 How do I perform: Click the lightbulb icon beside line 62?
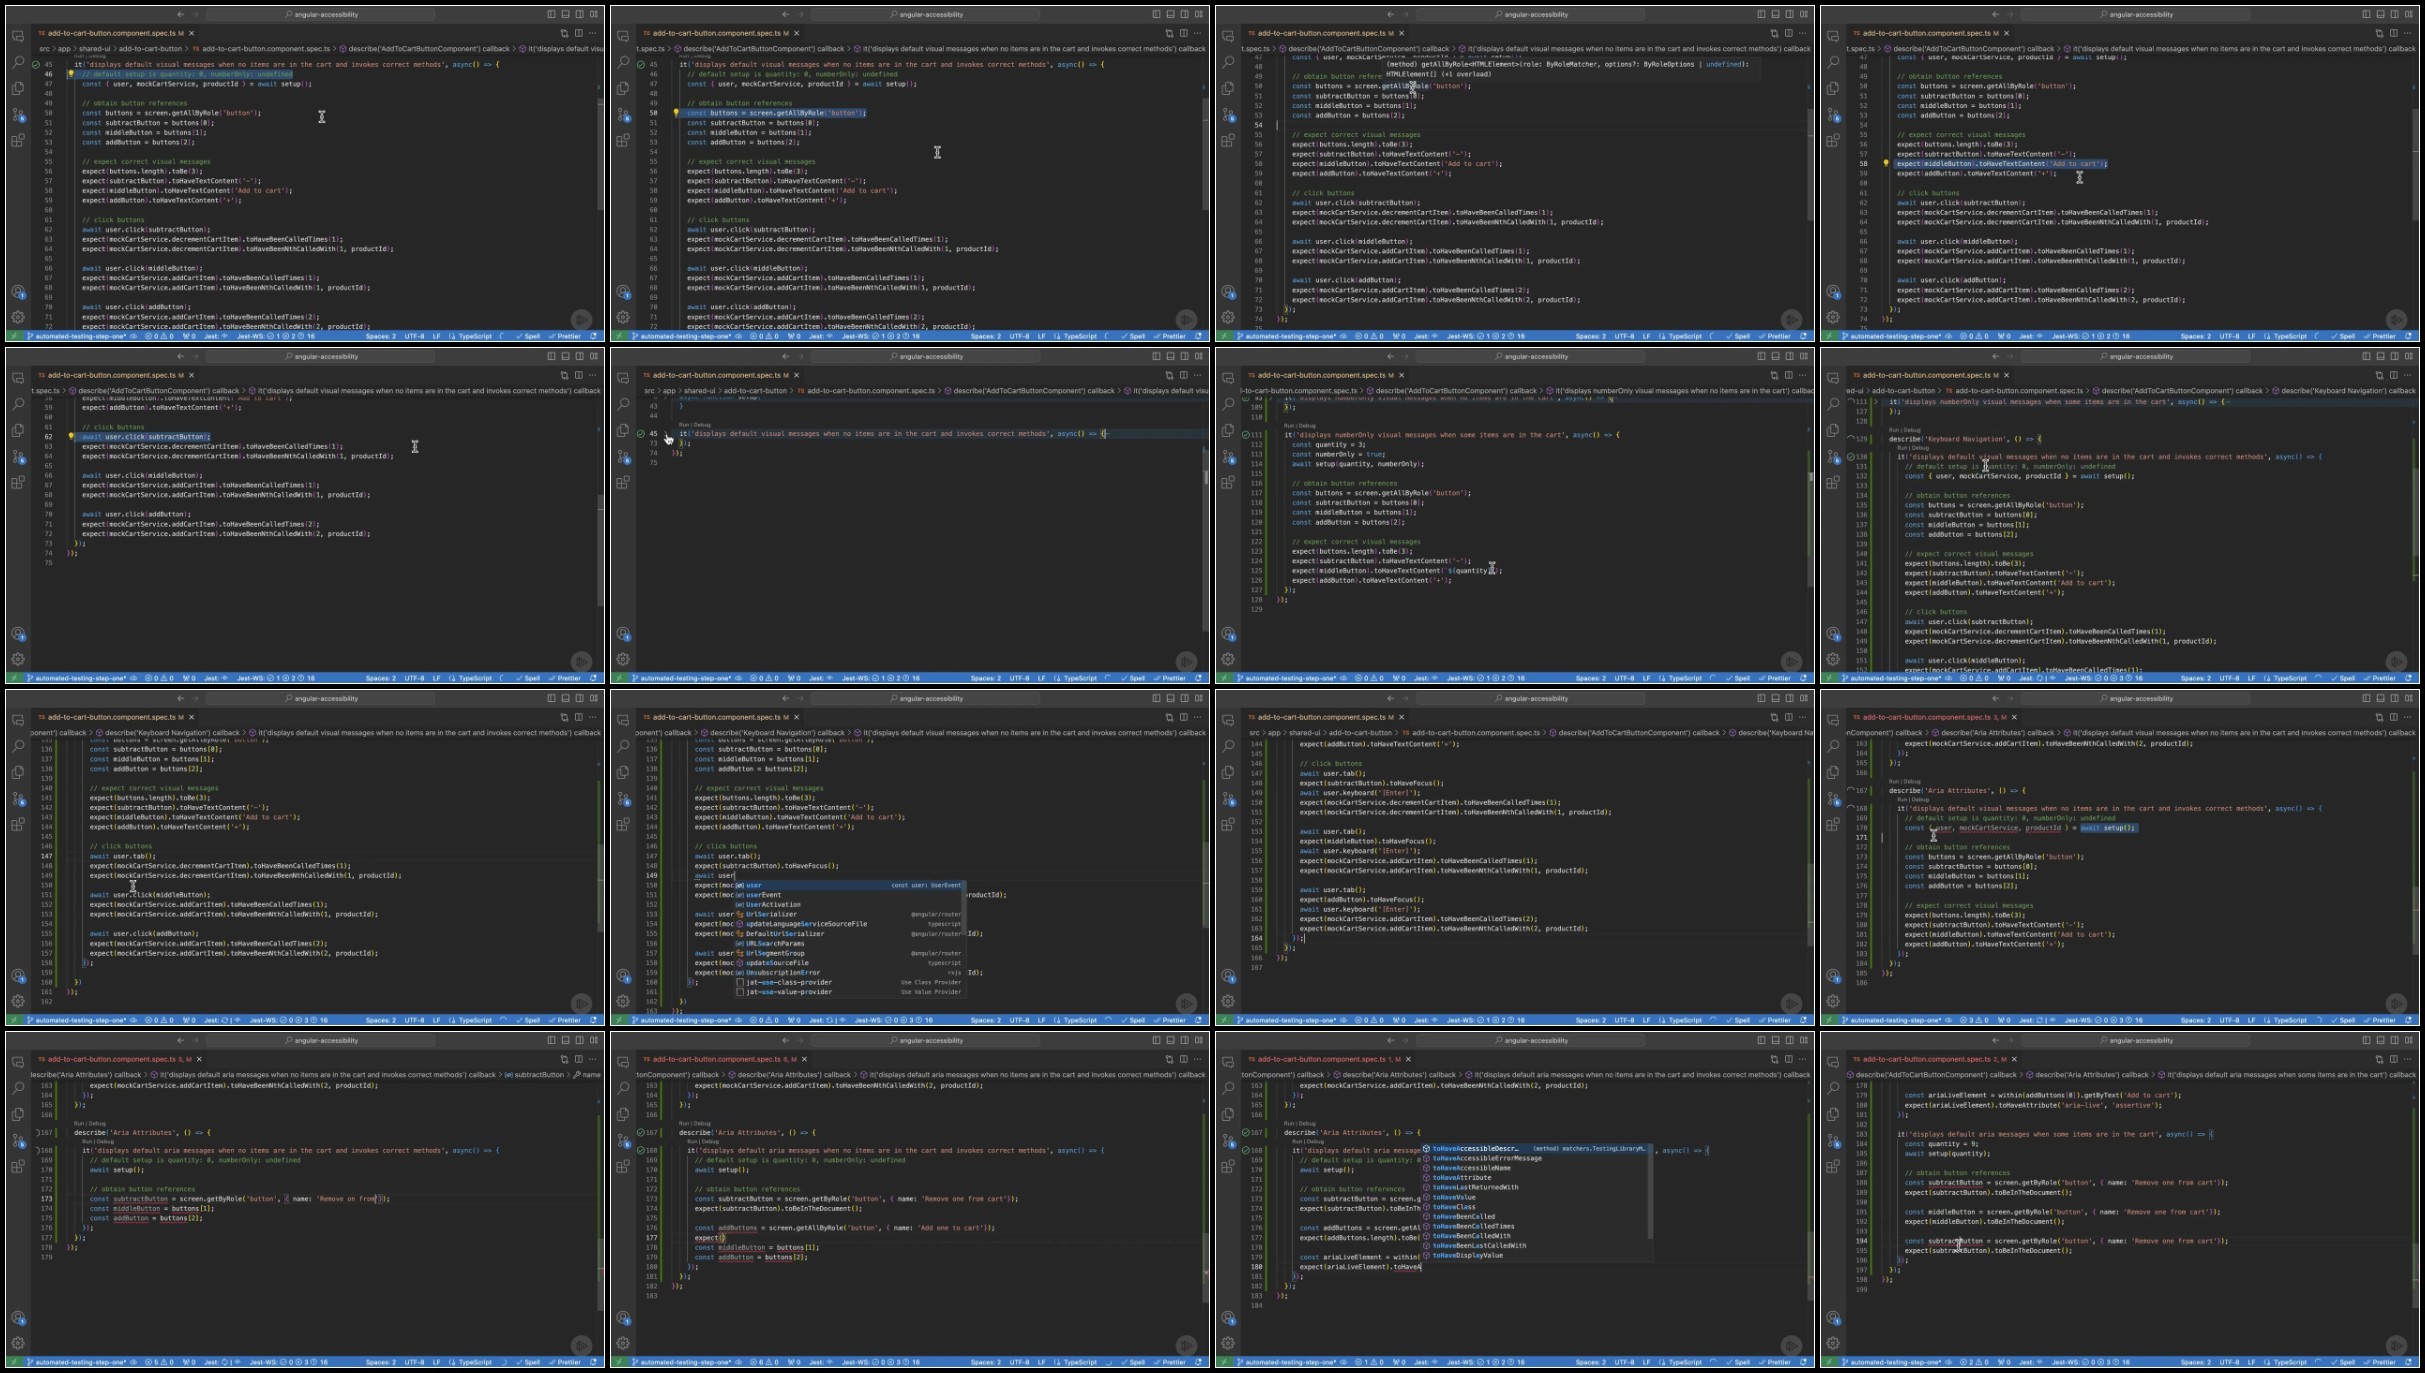(70, 436)
